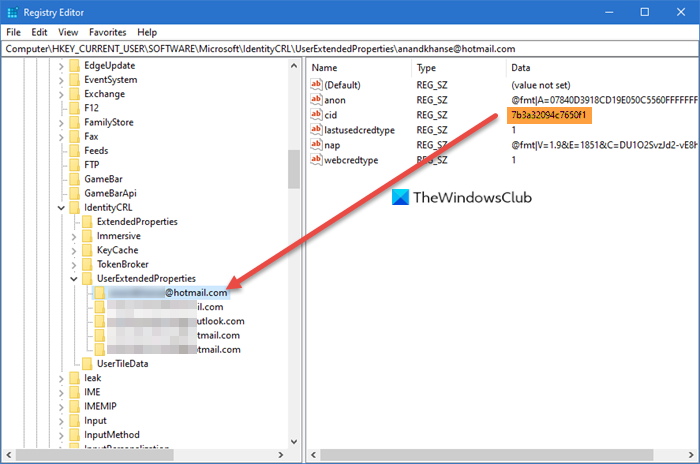
Task: Click tree pane horizontal scroll left arrow
Action: 8,455
